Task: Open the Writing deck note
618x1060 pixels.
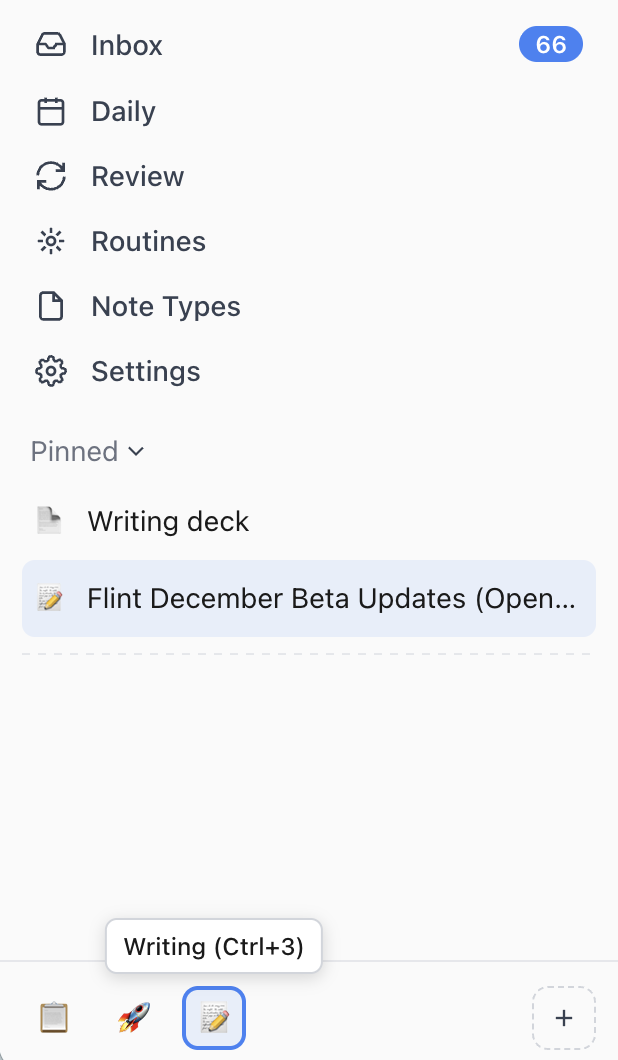Action: [168, 521]
